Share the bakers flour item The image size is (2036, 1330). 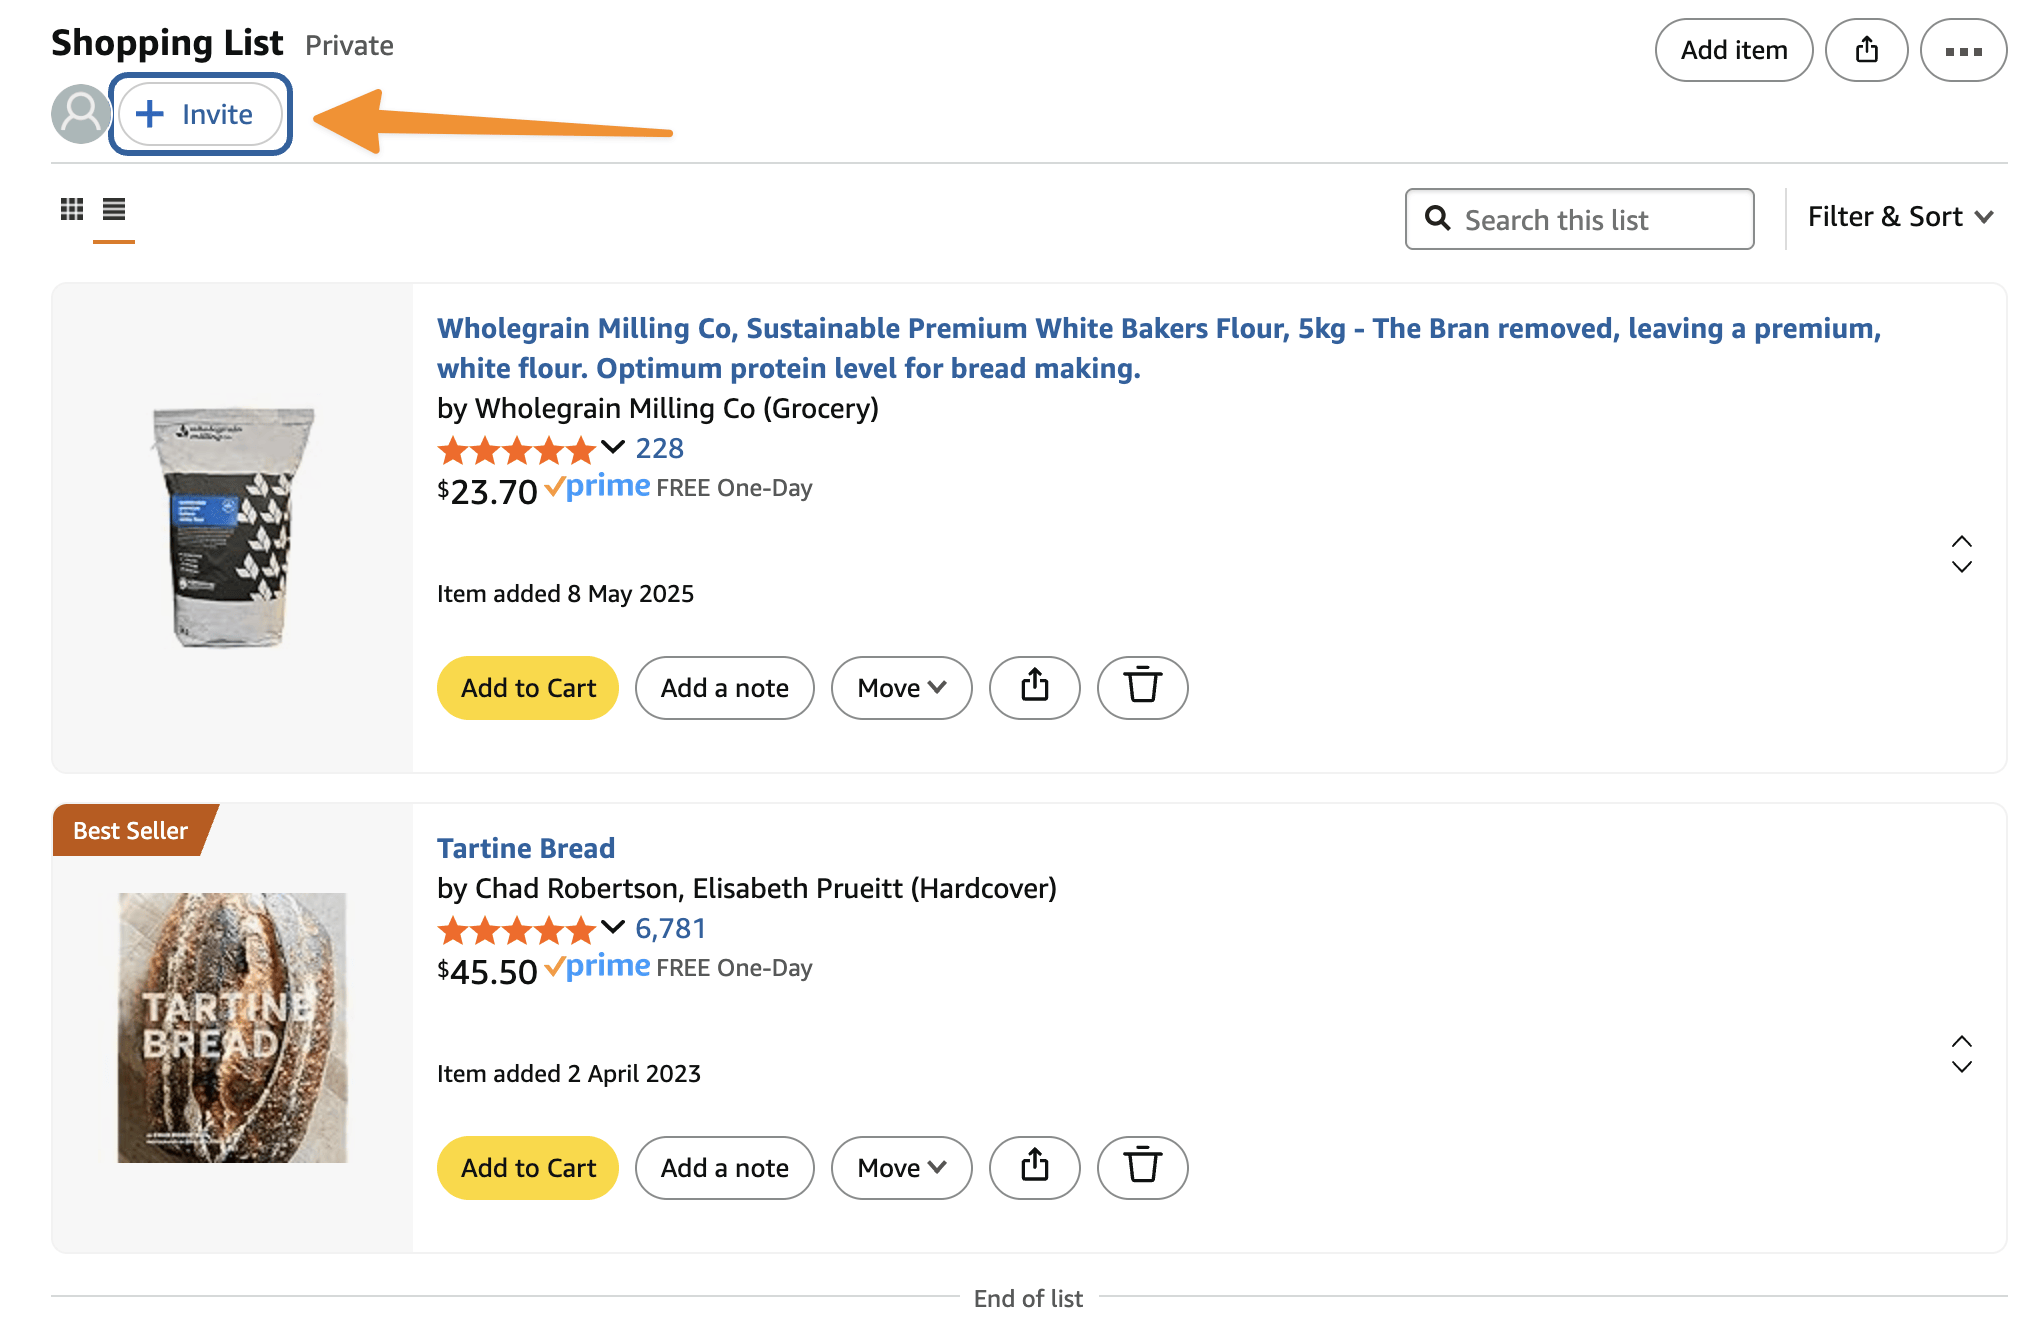(1034, 688)
